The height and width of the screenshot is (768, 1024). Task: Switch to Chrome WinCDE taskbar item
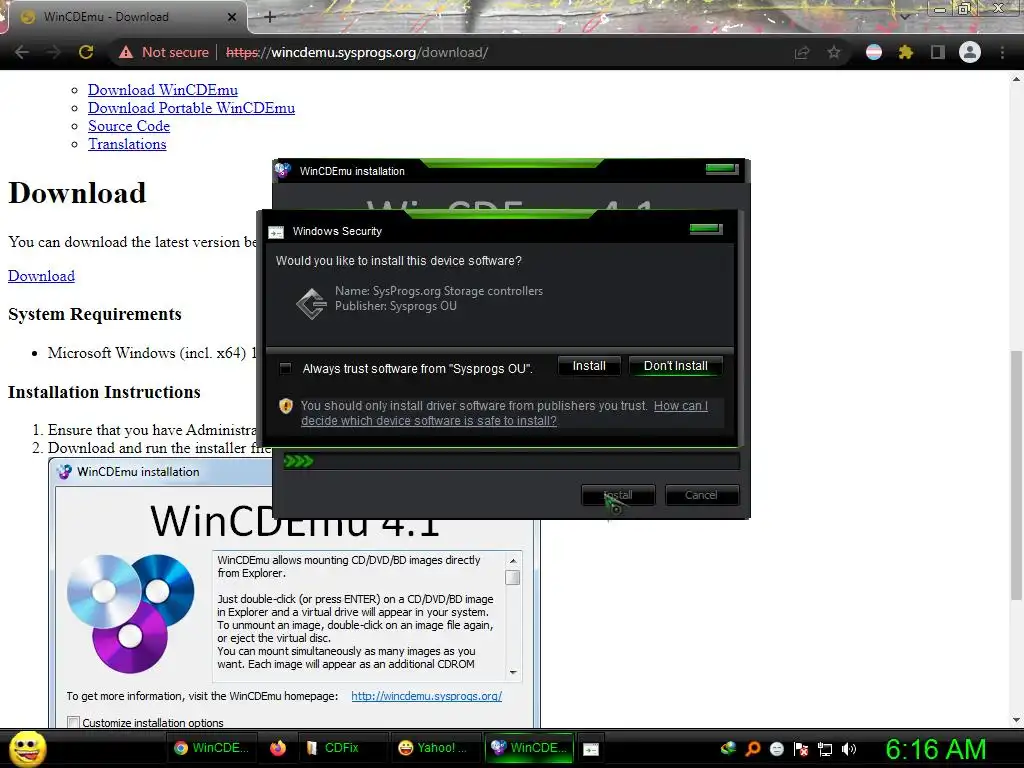(212, 748)
